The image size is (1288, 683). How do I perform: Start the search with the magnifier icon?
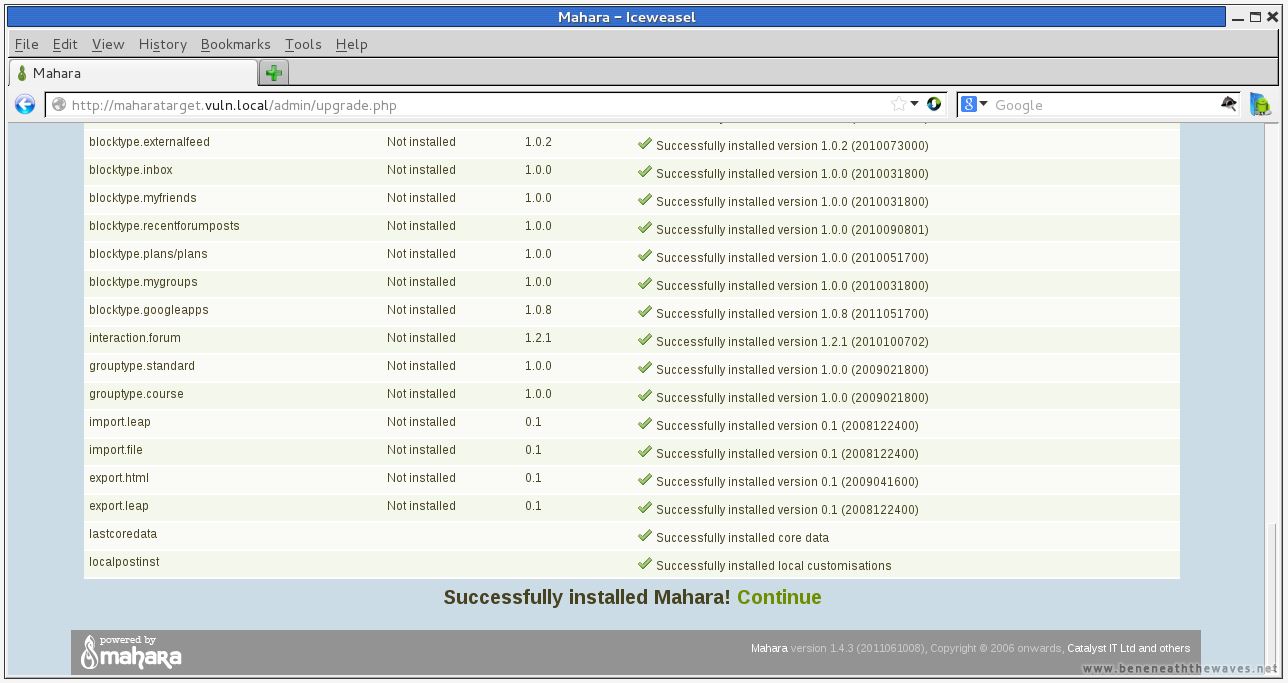[1229, 104]
